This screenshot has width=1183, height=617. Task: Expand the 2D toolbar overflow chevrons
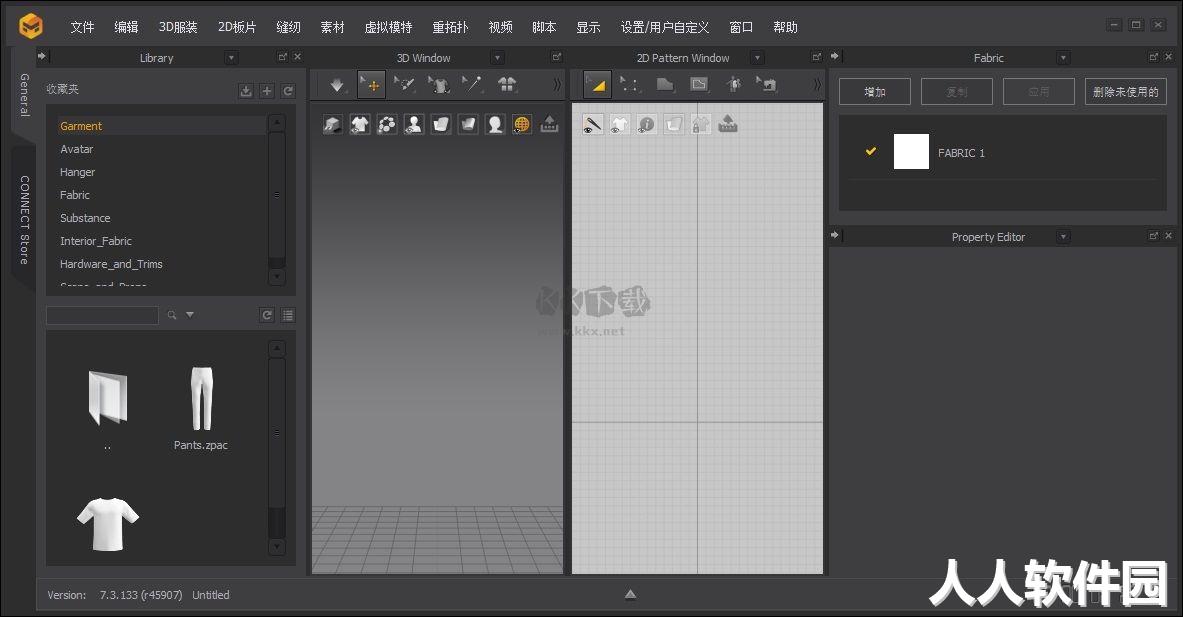tap(817, 85)
